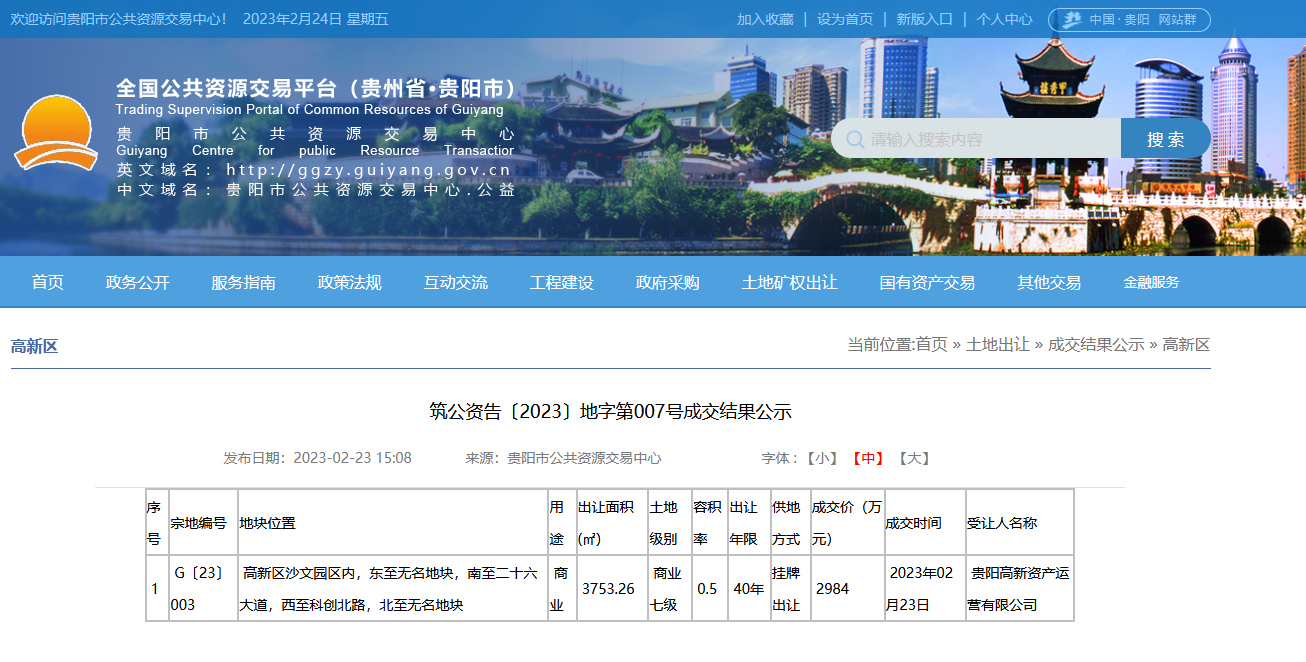This screenshot has height=662, width=1306.
Task: Open 土地矿权出让 in the navigation bar
Action: pos(789,283)
